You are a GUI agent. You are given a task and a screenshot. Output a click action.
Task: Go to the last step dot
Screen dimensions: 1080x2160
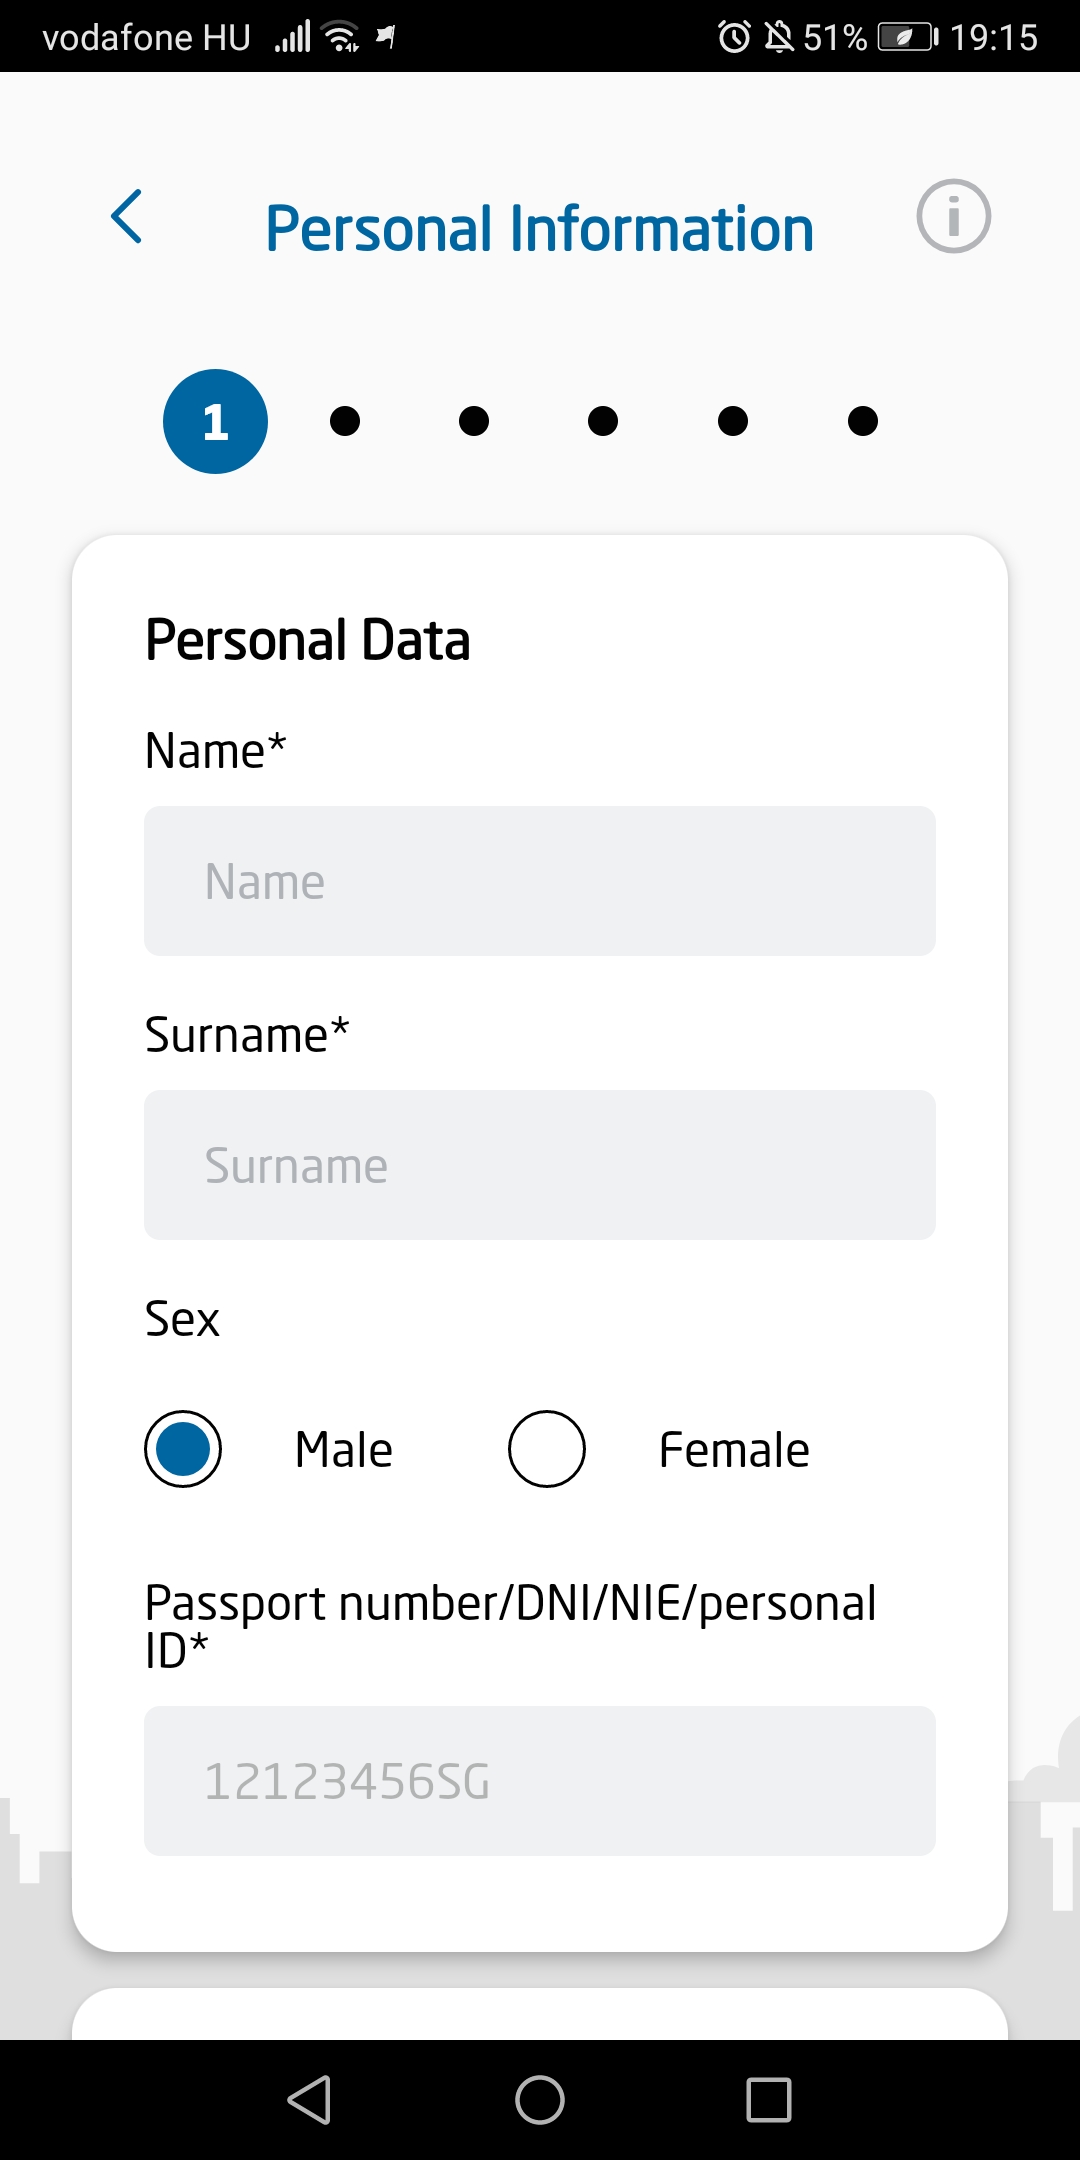pos(862,421)
